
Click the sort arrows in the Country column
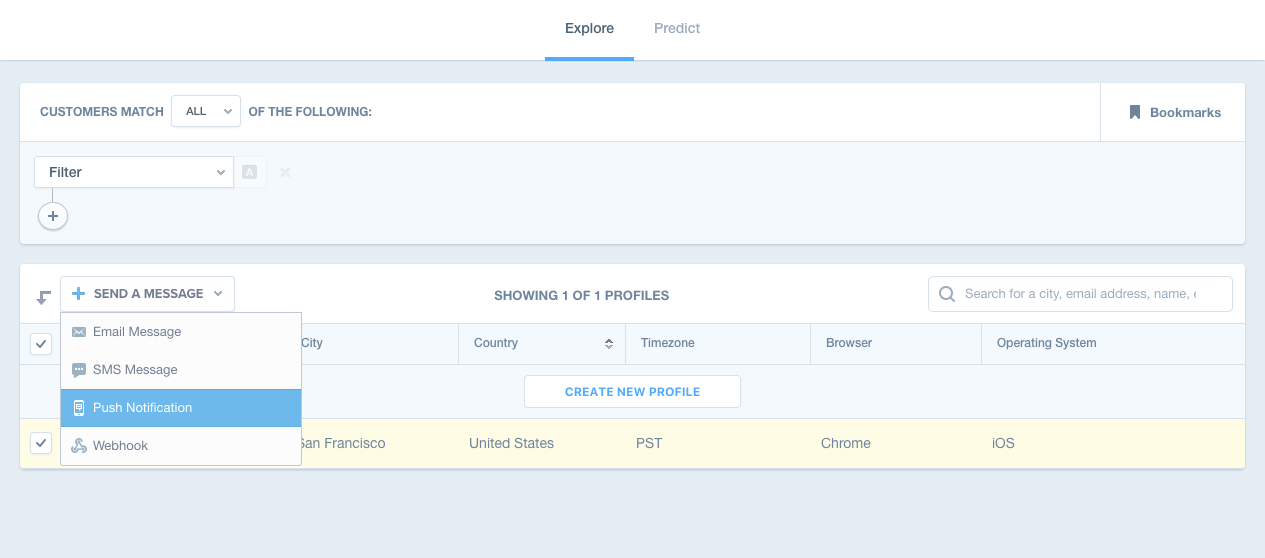coord(608,343)
